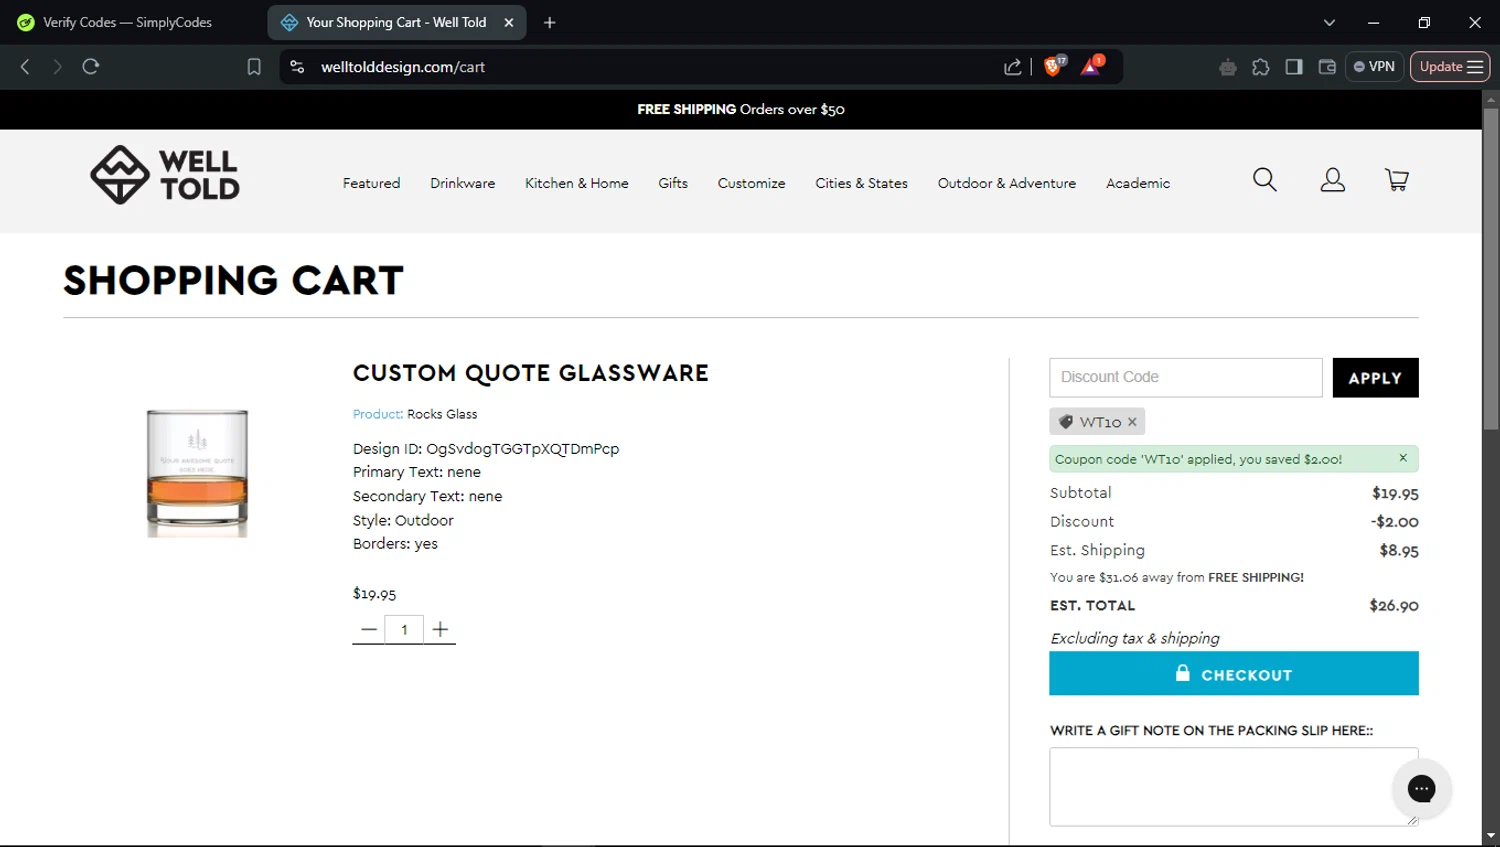The height and width of the screenshot is (847, 1500).
Task: Open the Kitchen & Home menu
Action: [577, 183]
